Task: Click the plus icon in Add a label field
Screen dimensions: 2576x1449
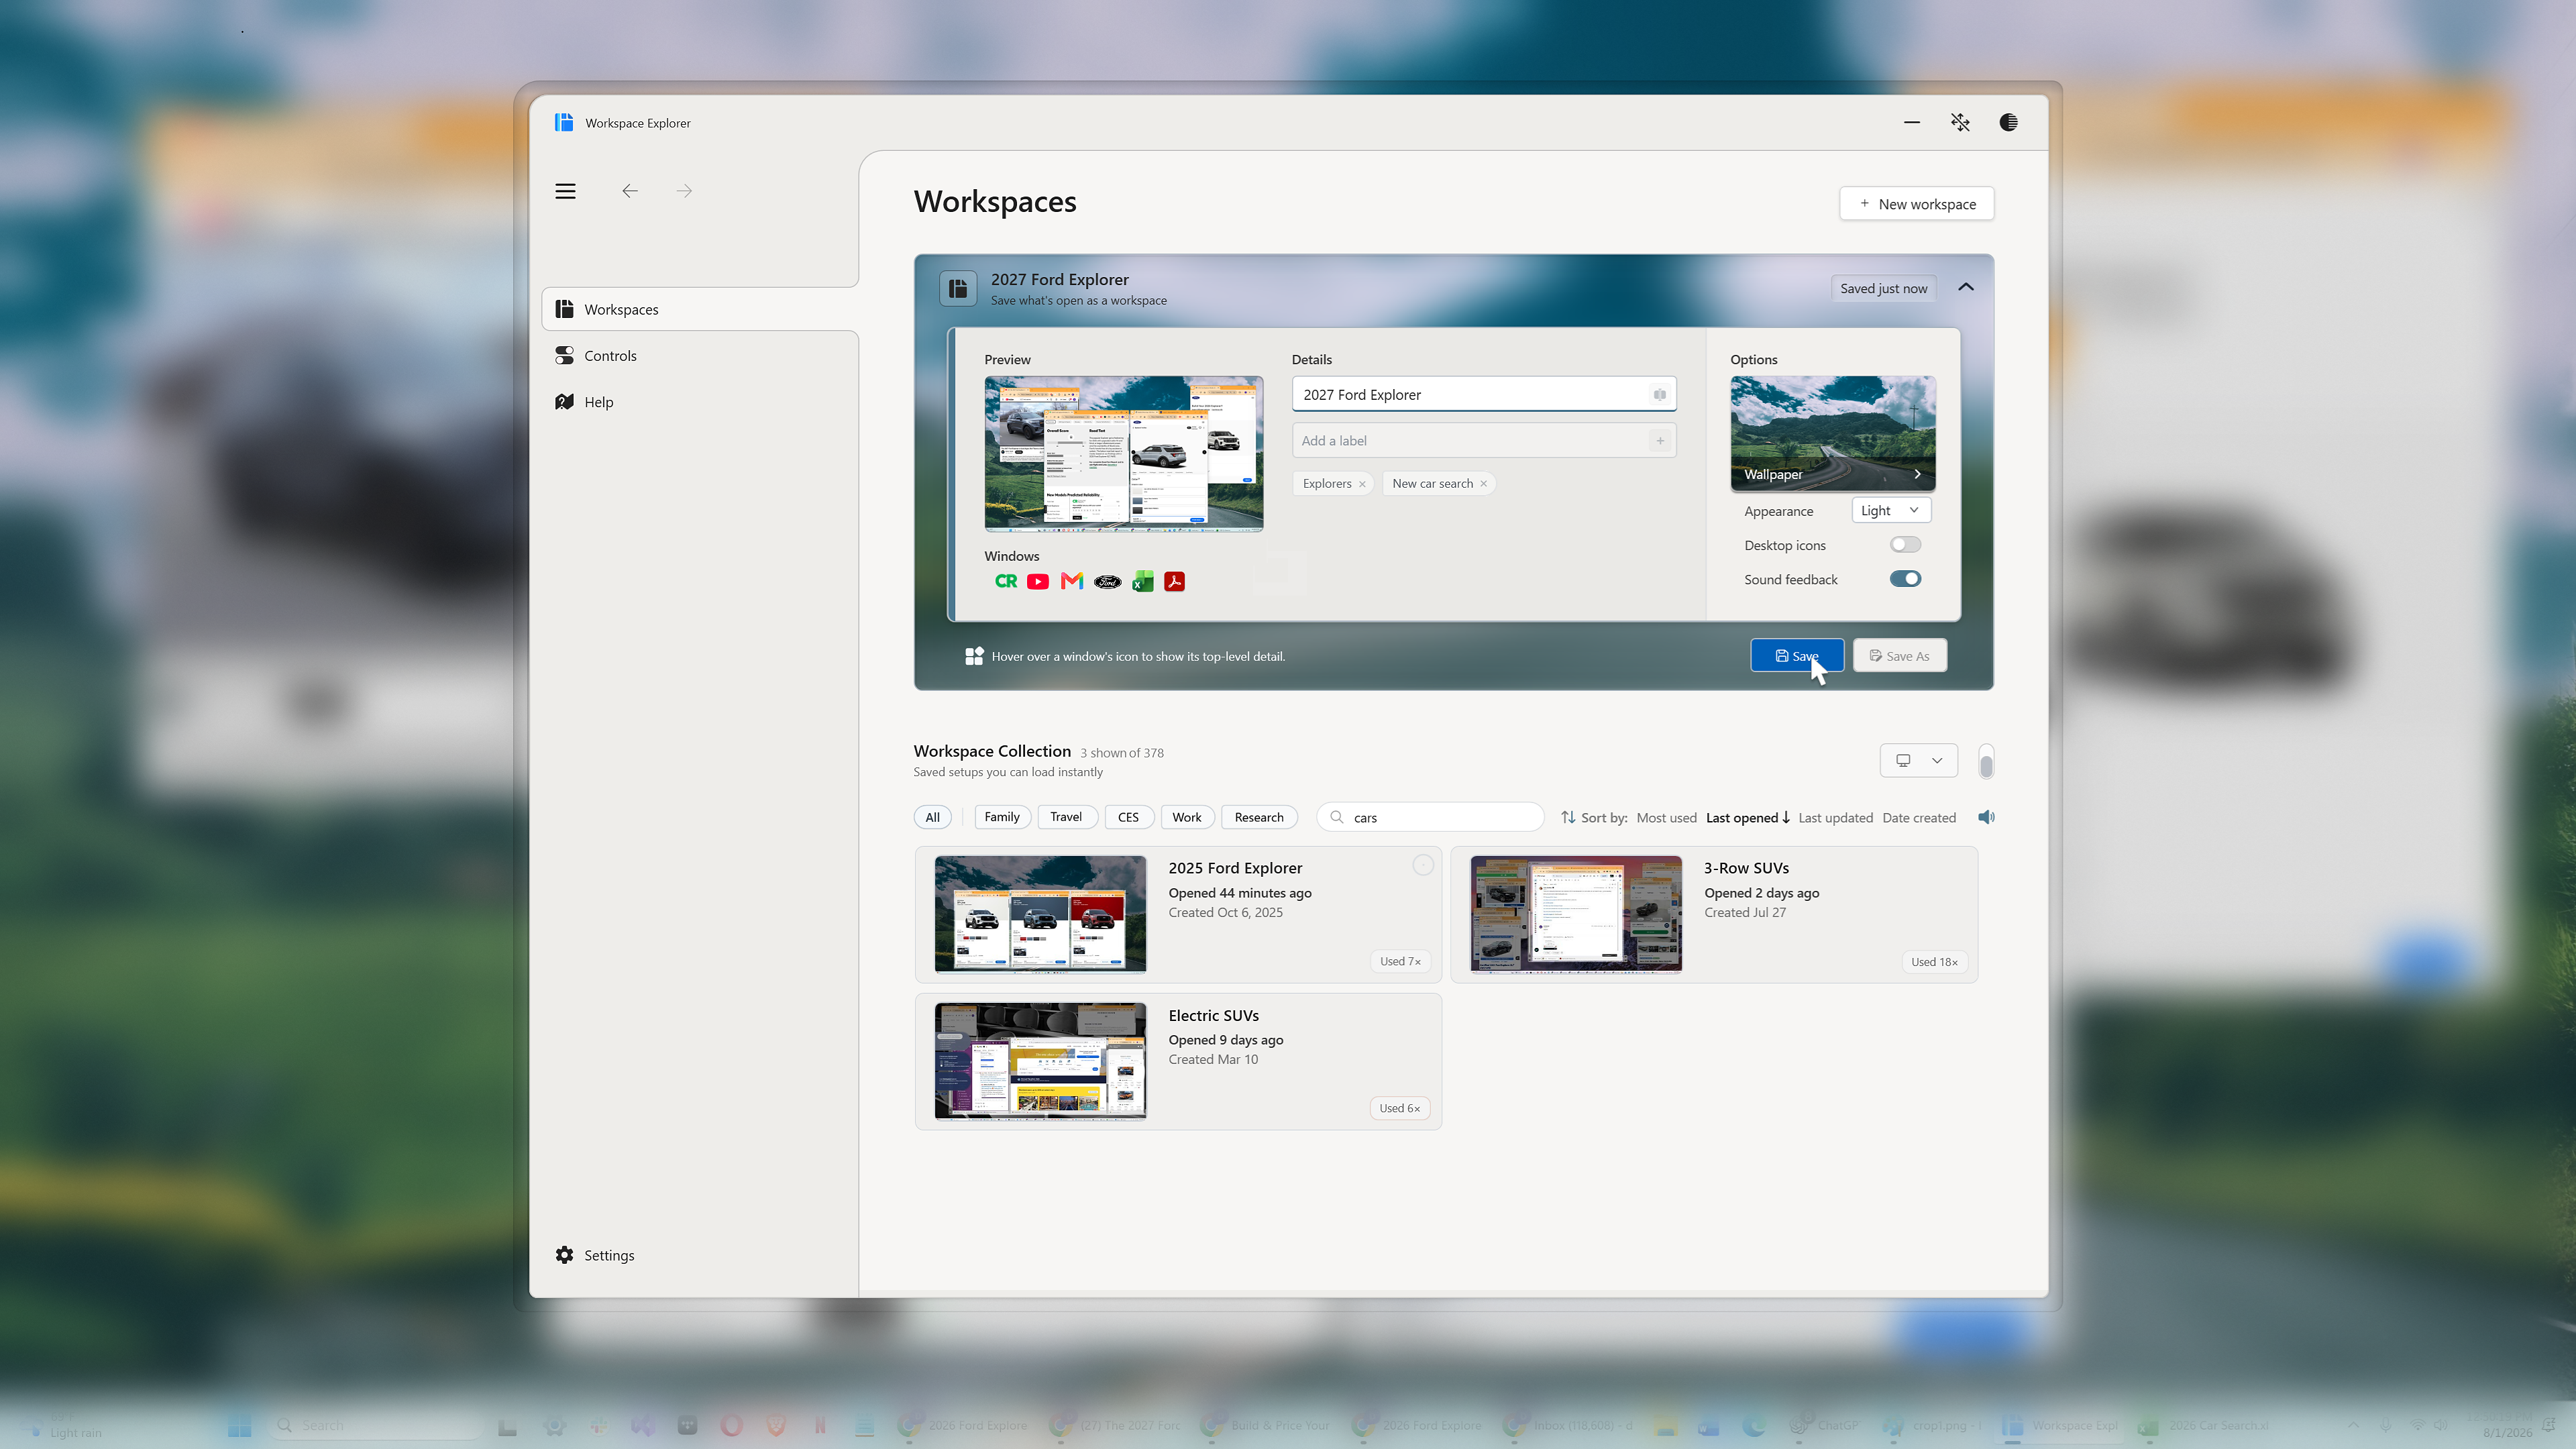Action: [x=1660, y=440]
